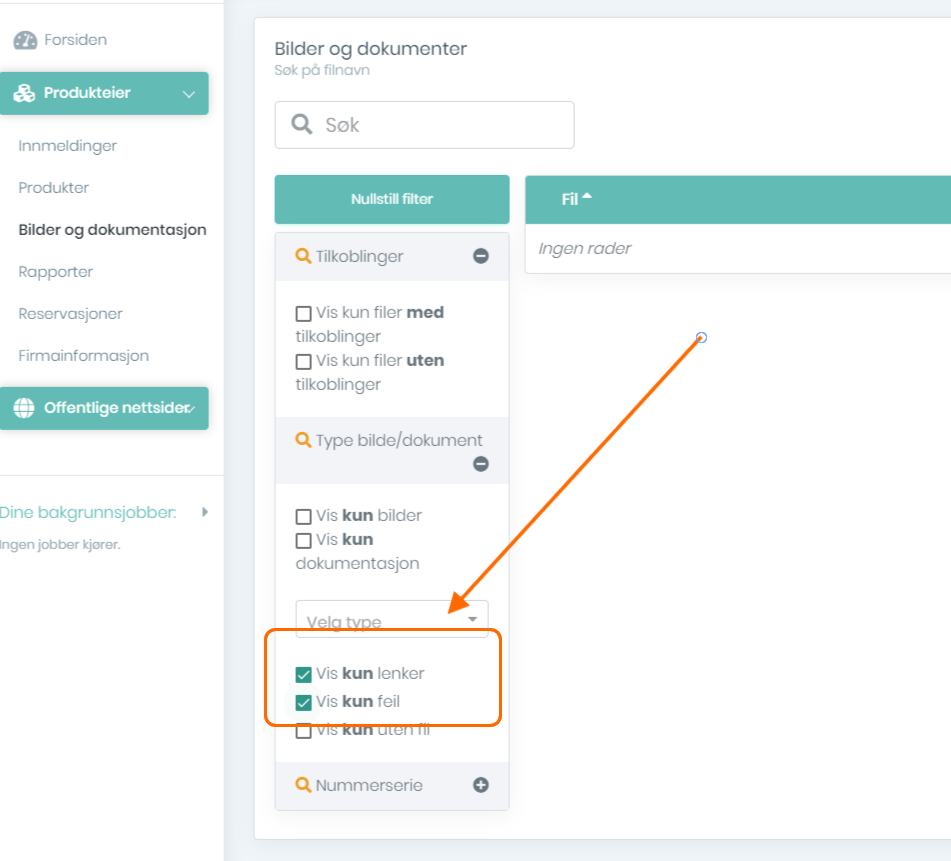This screenshot has height=861, width=951.
Task: Click the Forsiden dashboard icon
Action: [x=25, y=41]
